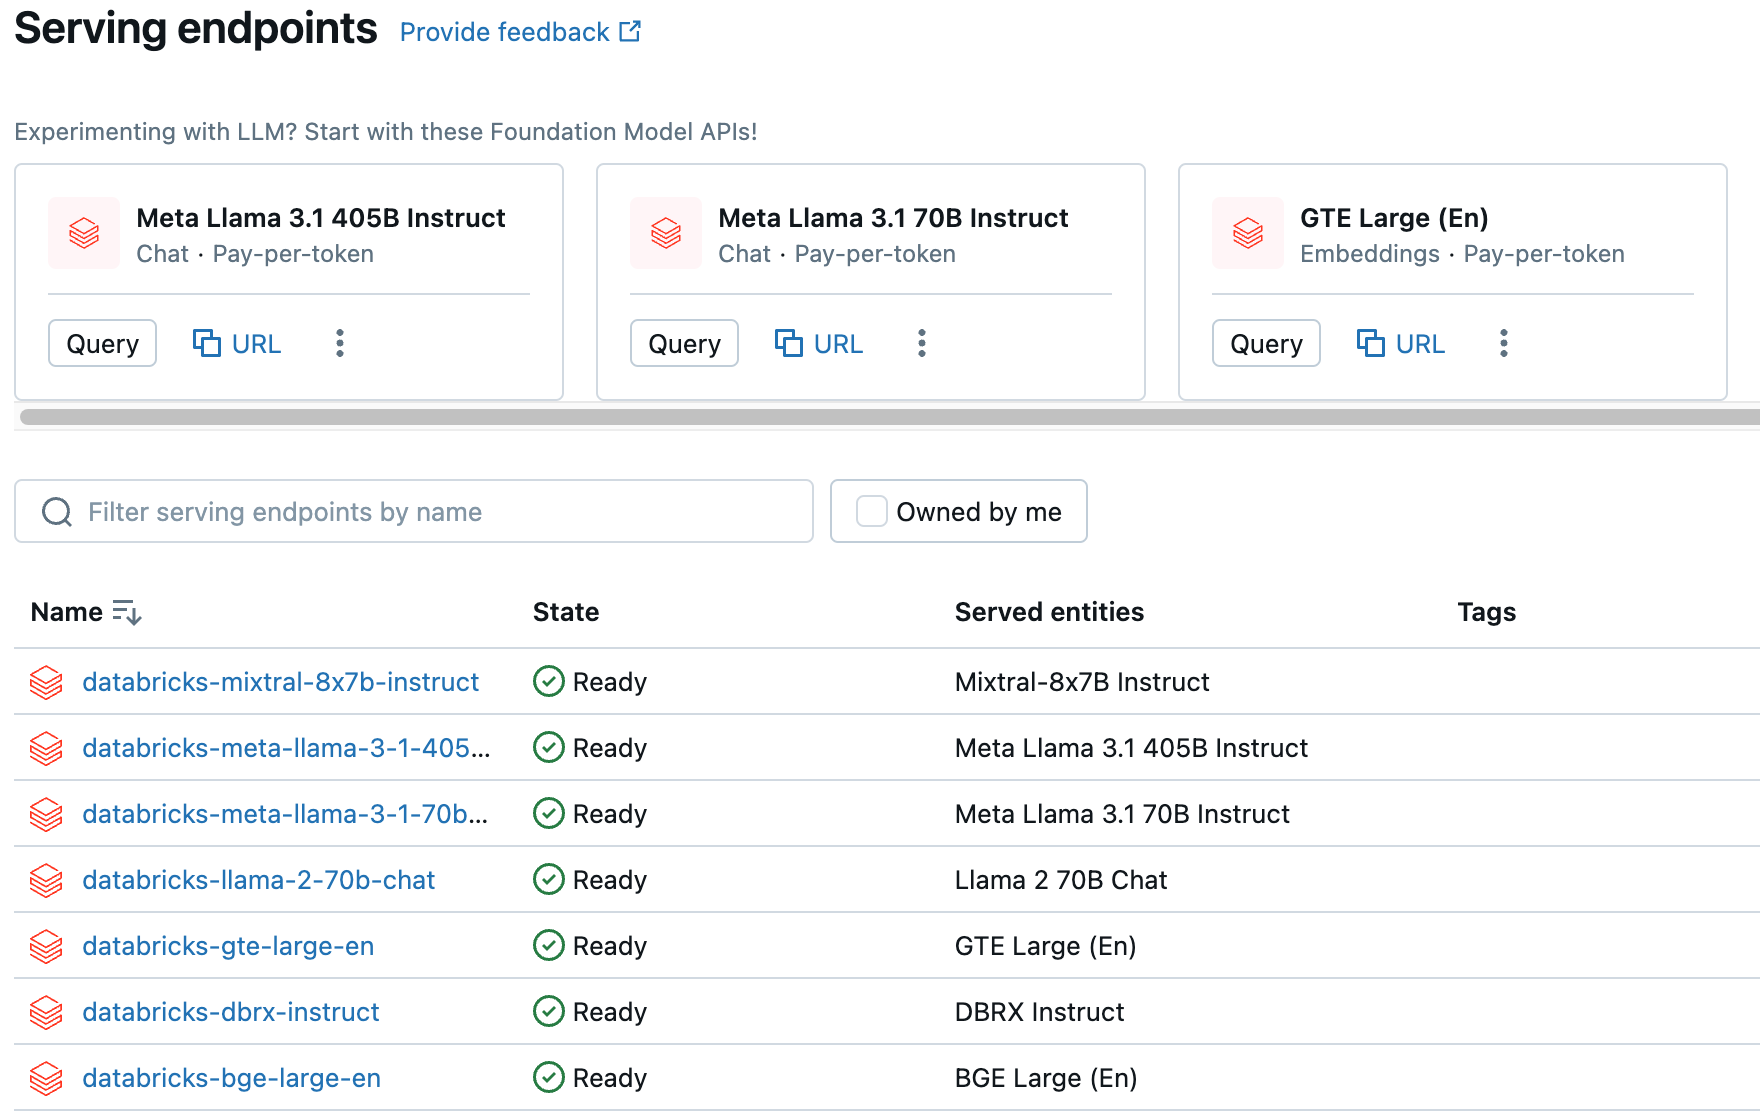
Task: Select the Llama 2 70B Chat served entity
Action: (x=1061, y=880)
